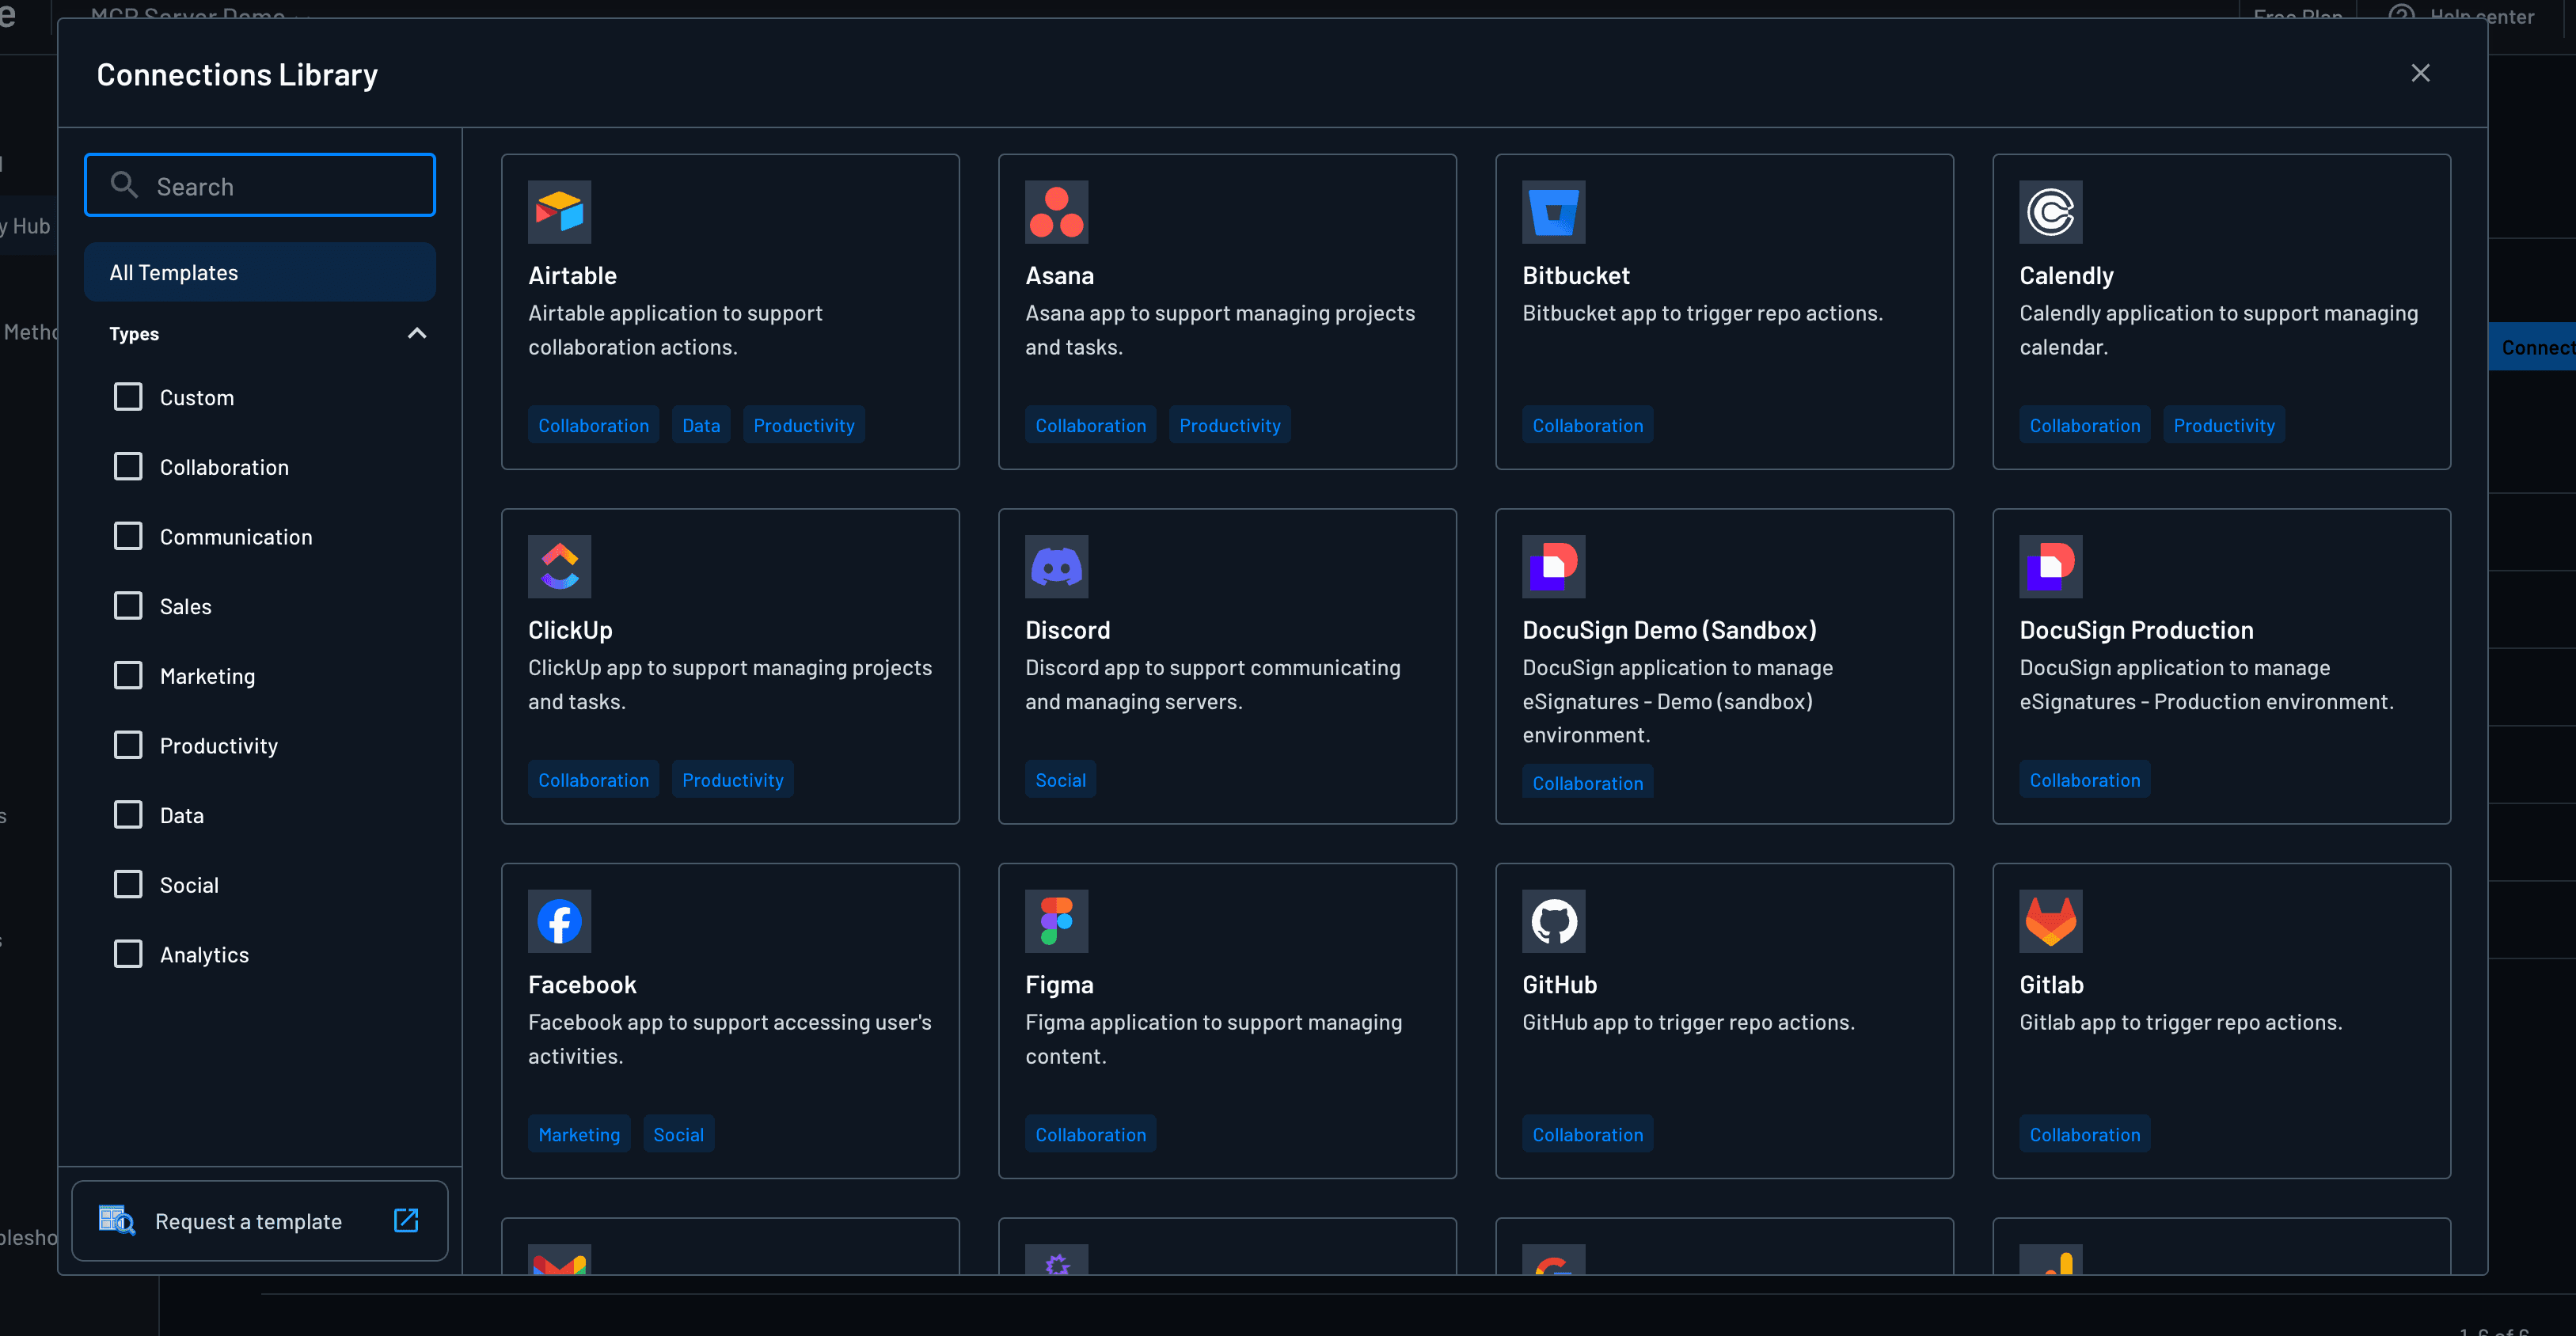The height and width of the screenshot is (1336, 2576).
Task: Click the DocuSign Demo (Sandbox) logo icon
Action: 1553,566
